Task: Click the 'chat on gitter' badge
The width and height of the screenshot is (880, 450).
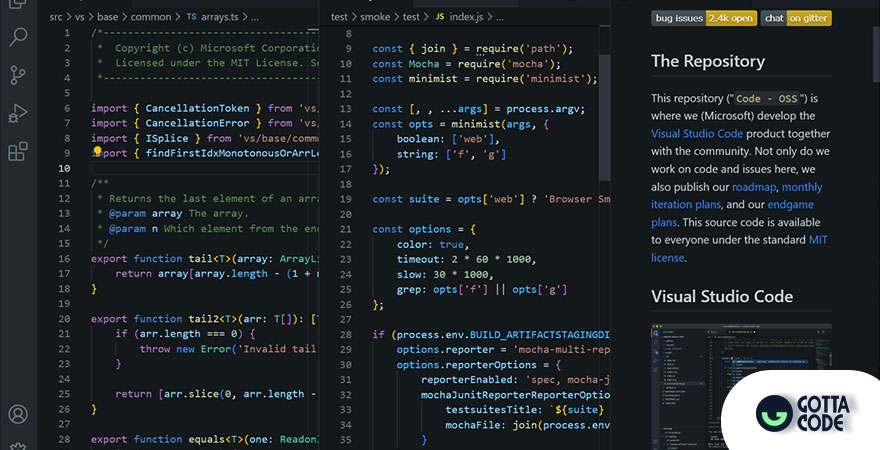Action: pyautogui.click(x=796, y=19)
